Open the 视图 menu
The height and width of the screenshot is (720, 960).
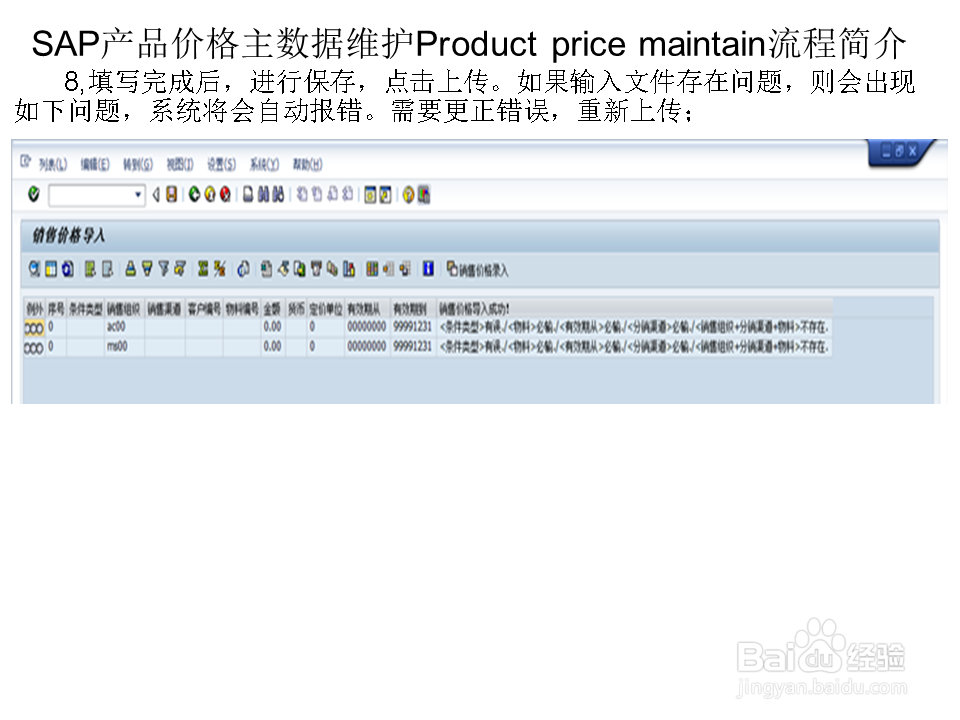point(179,164)
